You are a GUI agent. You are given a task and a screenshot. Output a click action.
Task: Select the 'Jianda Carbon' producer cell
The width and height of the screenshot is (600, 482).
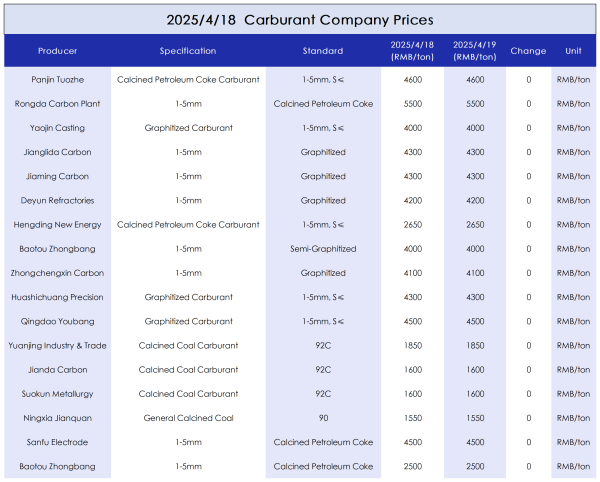[x=57, y=370]
